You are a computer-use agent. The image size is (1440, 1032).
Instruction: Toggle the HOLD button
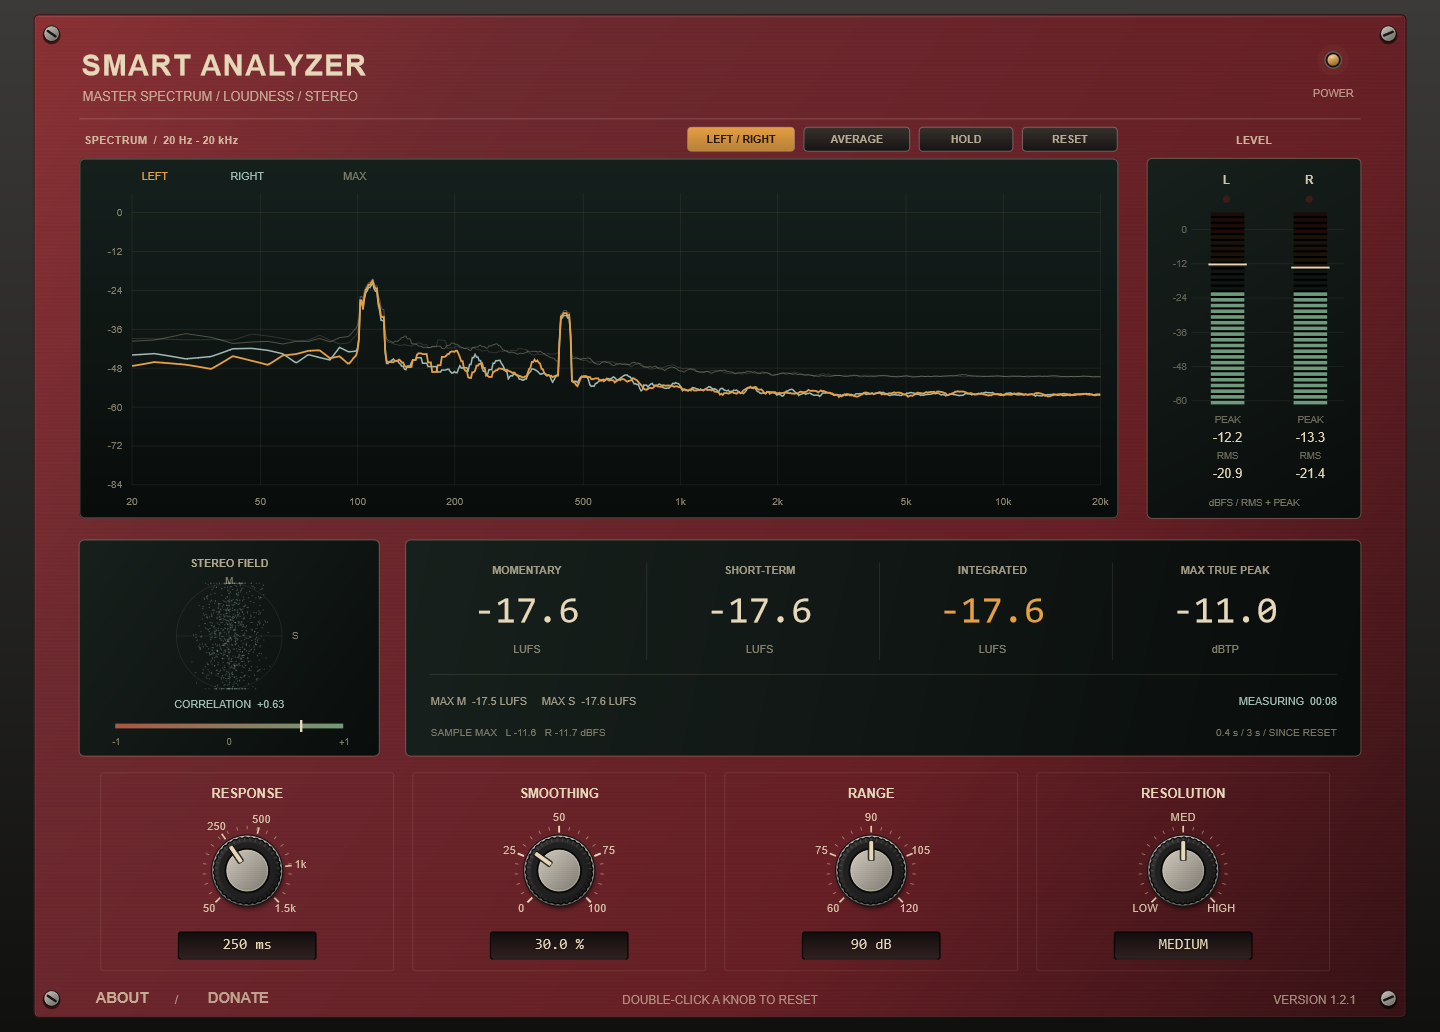point(966,139)
